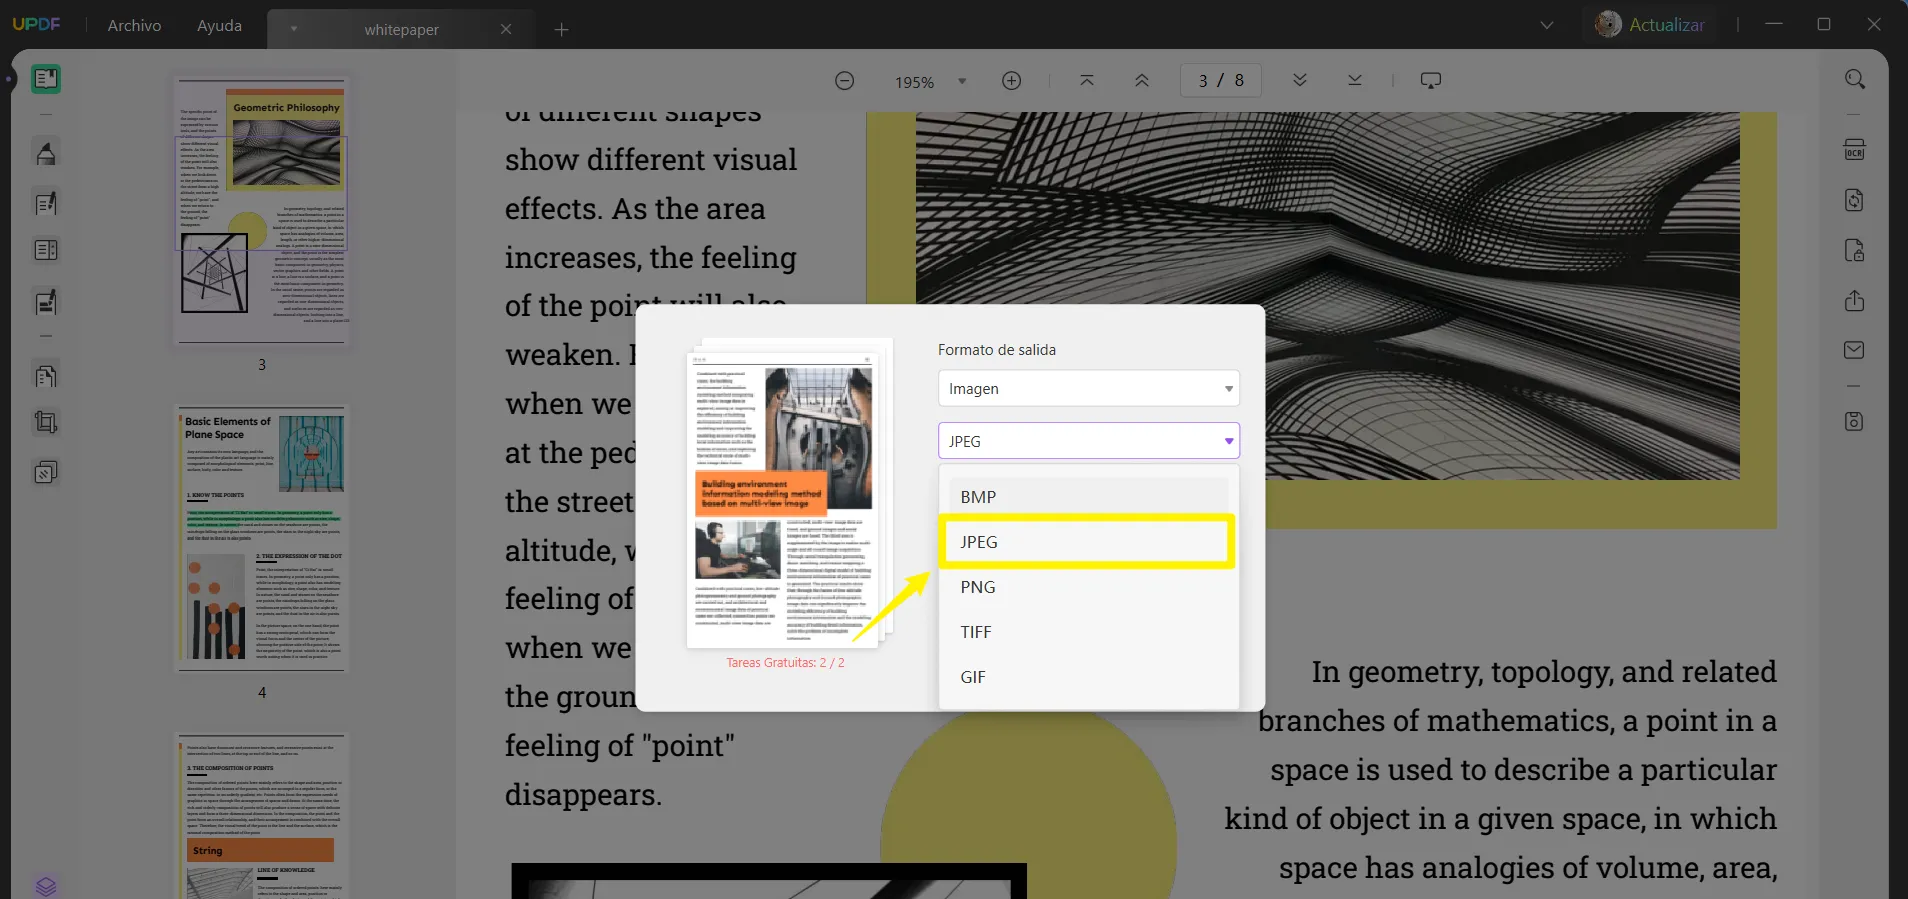The width and height of the screenshot is (1908, 899).
Task: Open the batch processing stack icon
Action: click(46, 472)
